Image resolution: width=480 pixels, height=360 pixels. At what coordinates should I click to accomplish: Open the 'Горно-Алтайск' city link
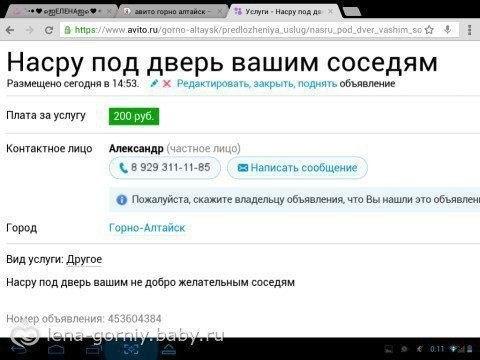coord(147,228)
